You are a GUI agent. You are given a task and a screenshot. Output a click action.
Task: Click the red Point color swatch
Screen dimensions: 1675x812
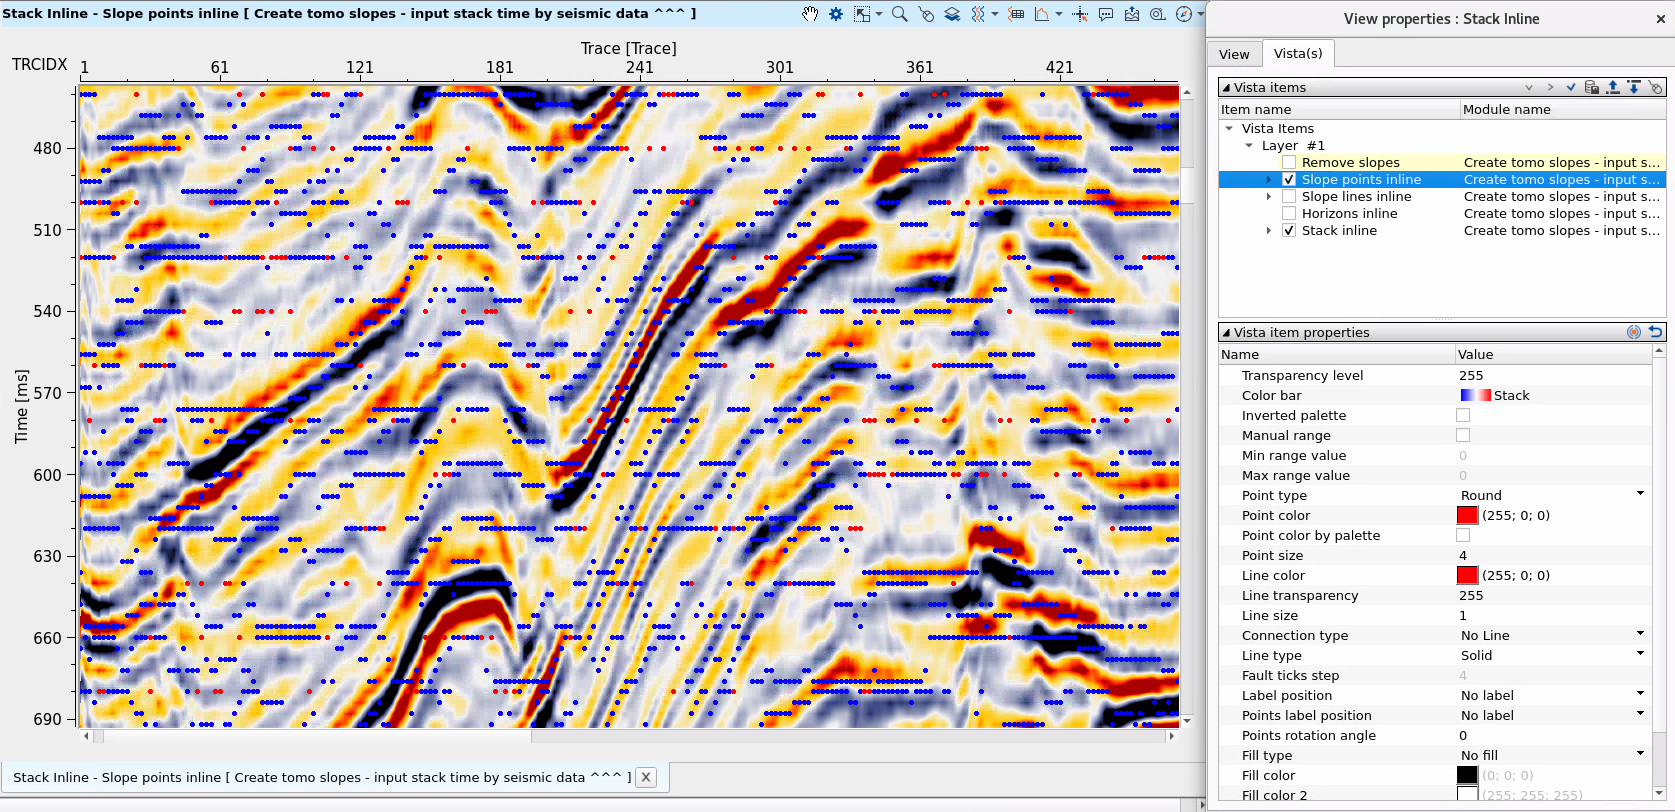[x=1467, y=515]
